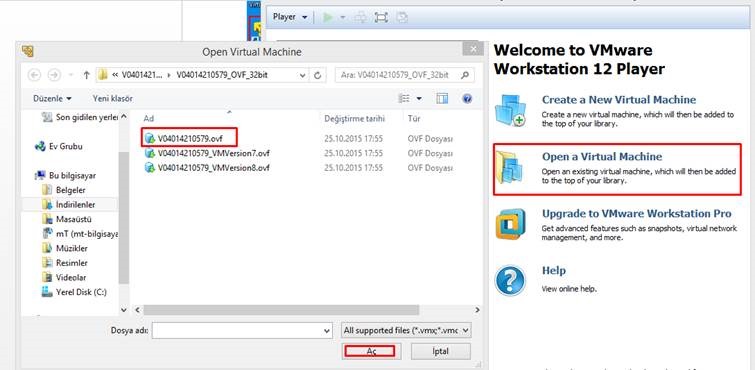Click the Create a New Virtual Machine icon

(510, 110)
